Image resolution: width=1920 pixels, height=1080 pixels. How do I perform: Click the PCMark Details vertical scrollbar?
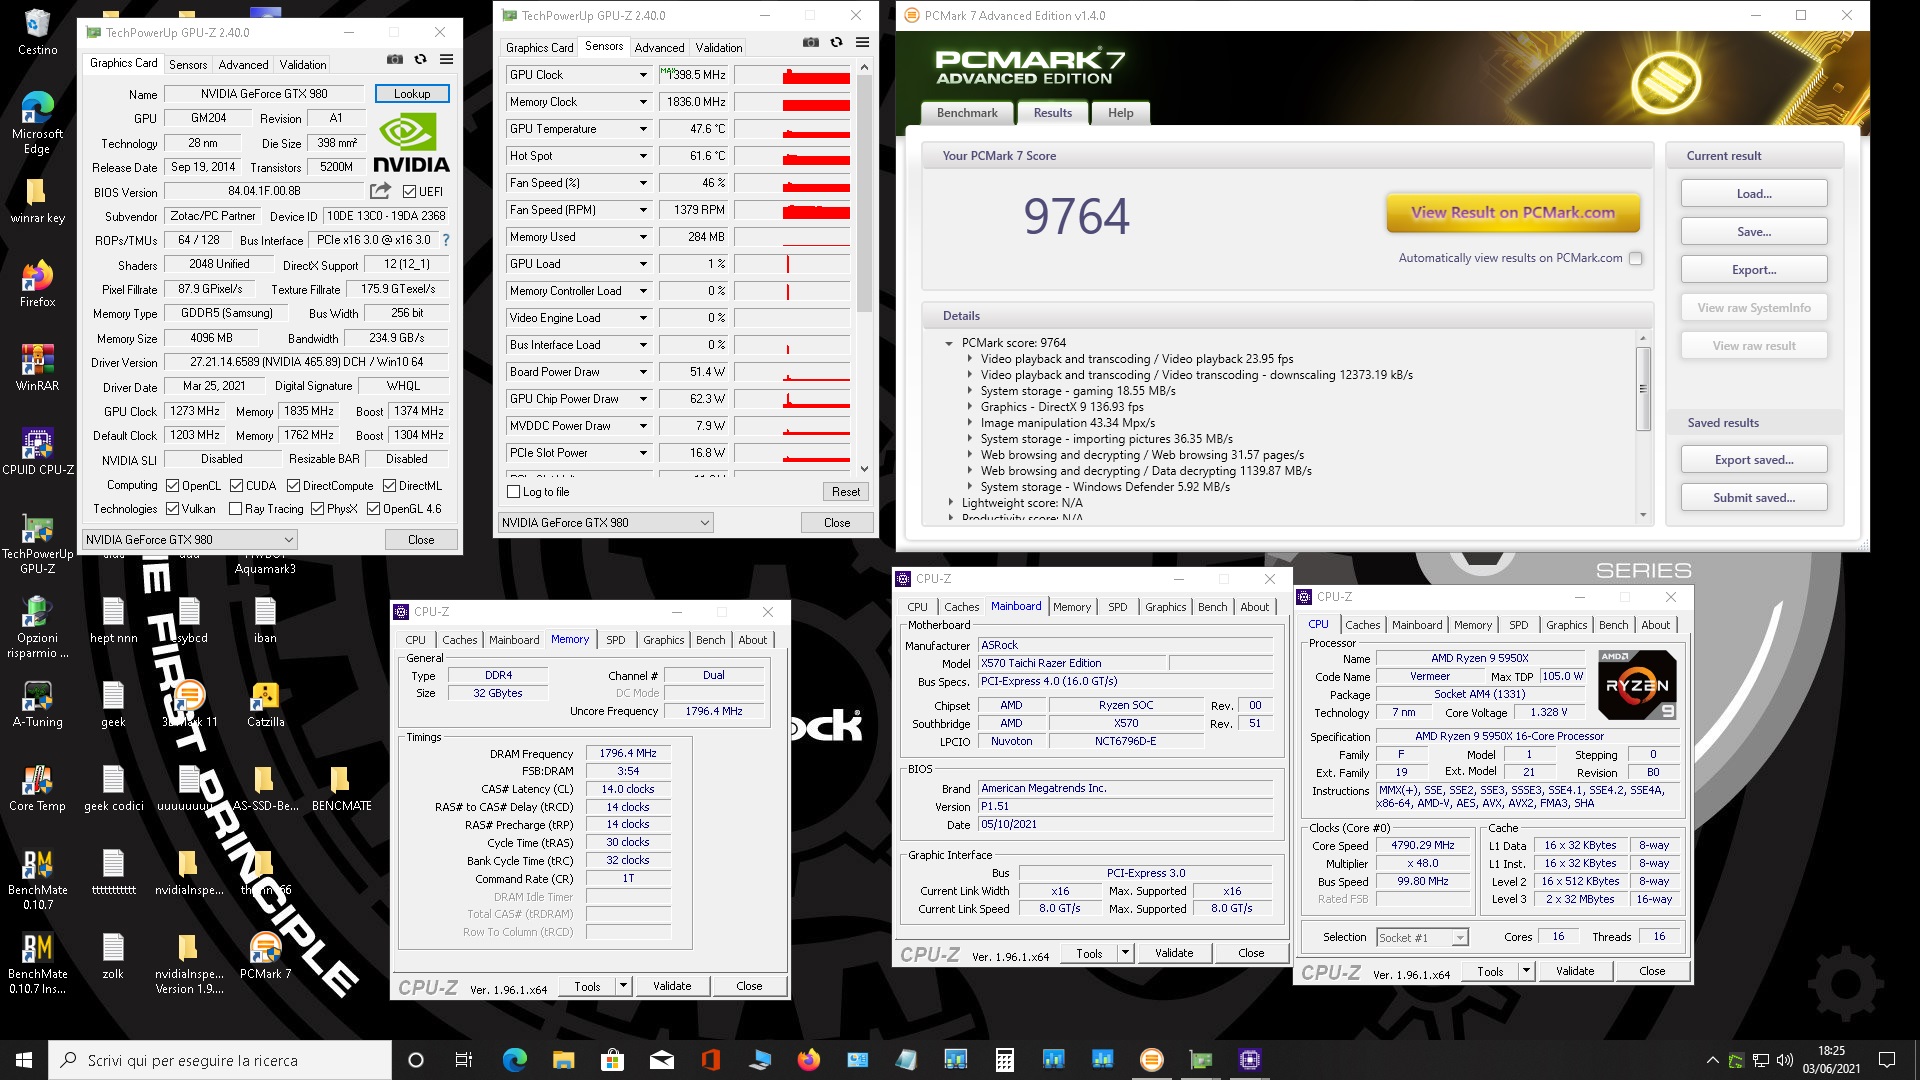pos(1642,427)
